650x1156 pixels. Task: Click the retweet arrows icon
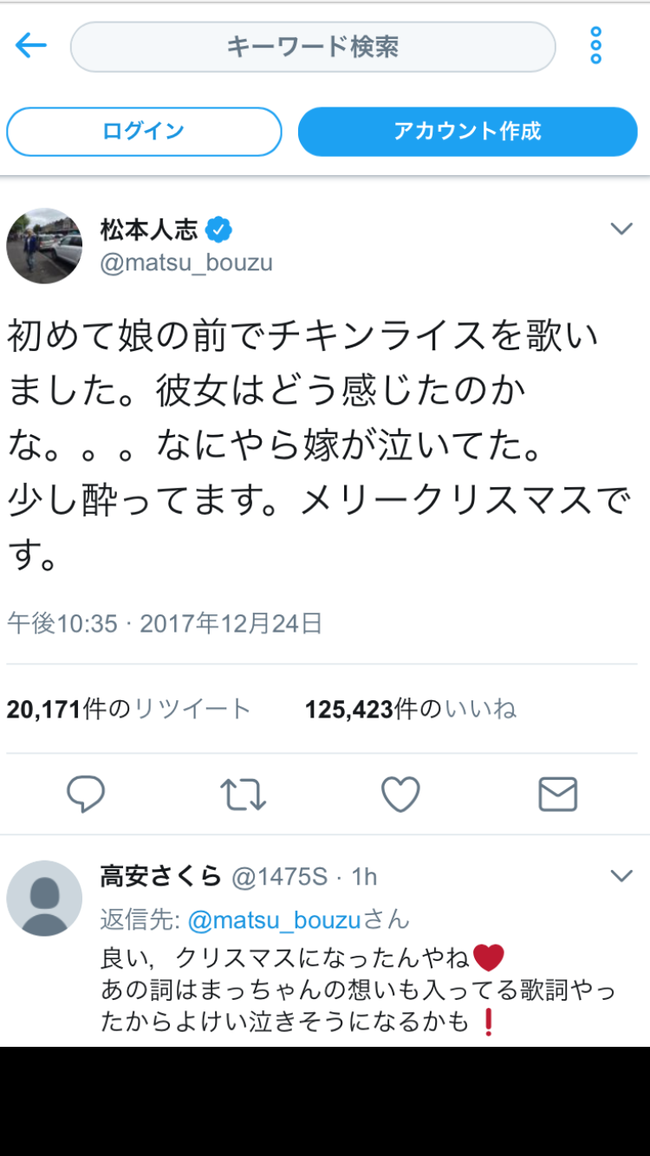click(x=243, y=795)
